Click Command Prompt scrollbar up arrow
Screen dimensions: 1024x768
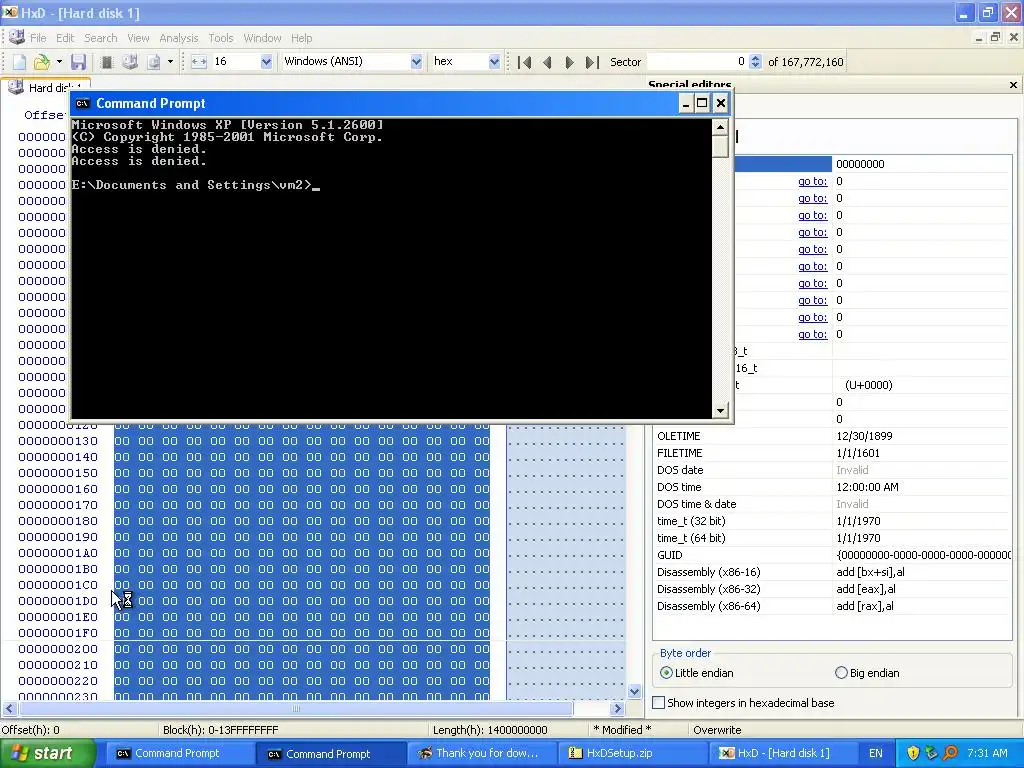pyautogui.click(x=720, y=127)
